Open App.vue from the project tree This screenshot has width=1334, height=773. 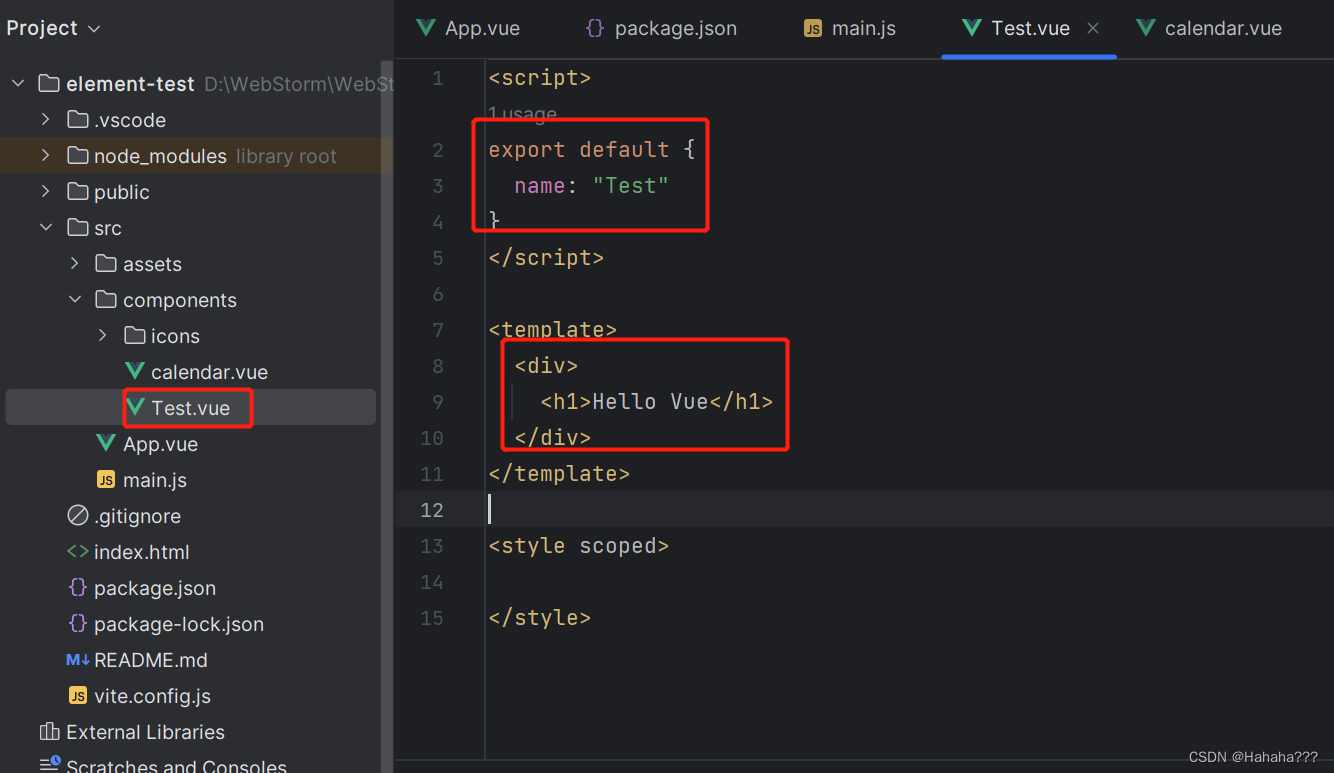coord(160,444)
